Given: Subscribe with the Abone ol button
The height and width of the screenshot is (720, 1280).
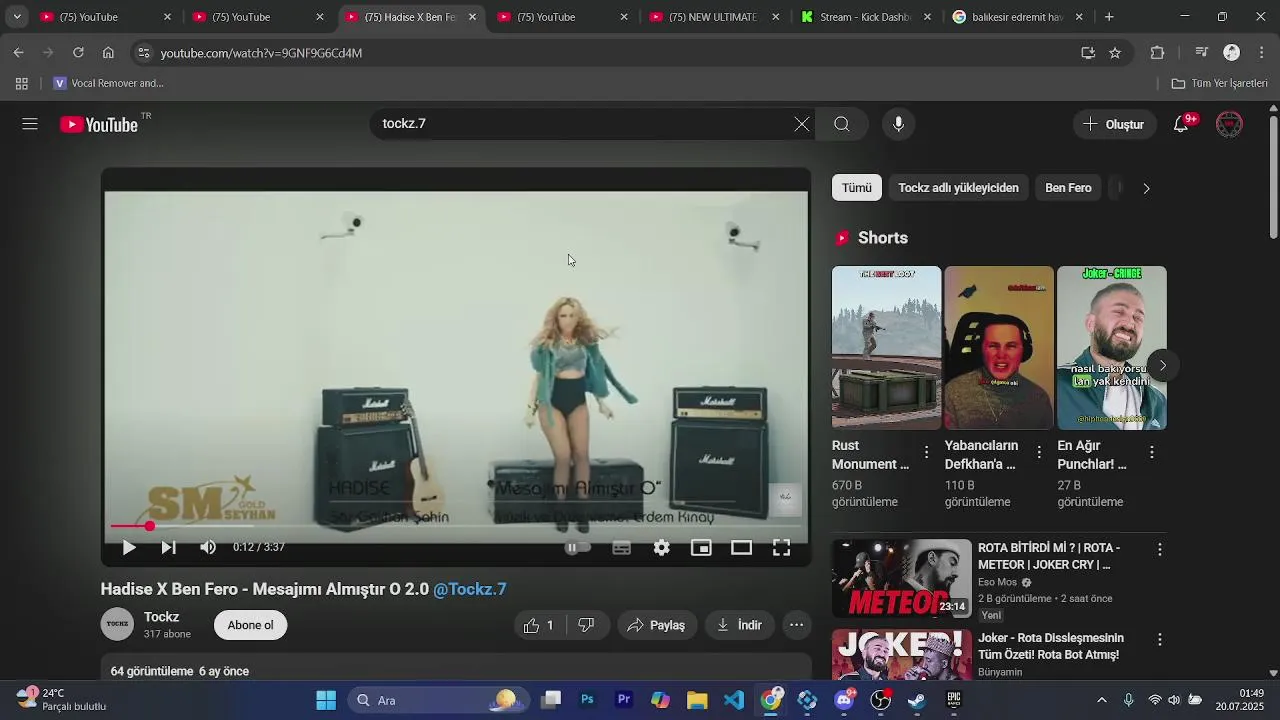Looking at the screenshot, I should click(250, 625).
